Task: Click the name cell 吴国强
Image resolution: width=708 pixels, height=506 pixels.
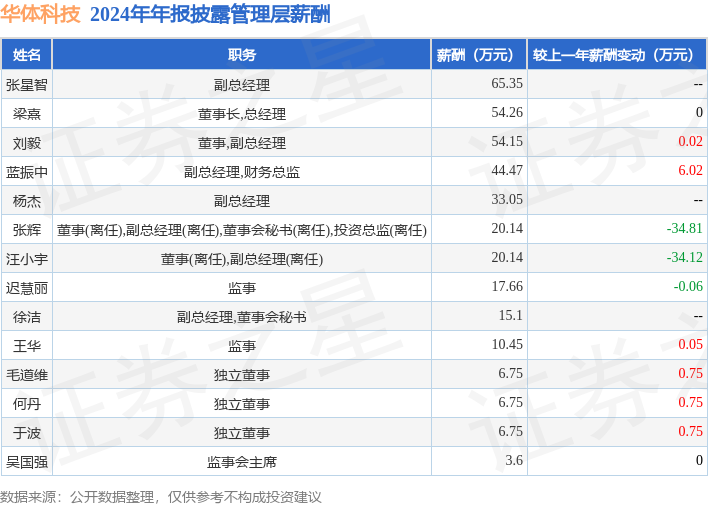Action: [27, 461]
